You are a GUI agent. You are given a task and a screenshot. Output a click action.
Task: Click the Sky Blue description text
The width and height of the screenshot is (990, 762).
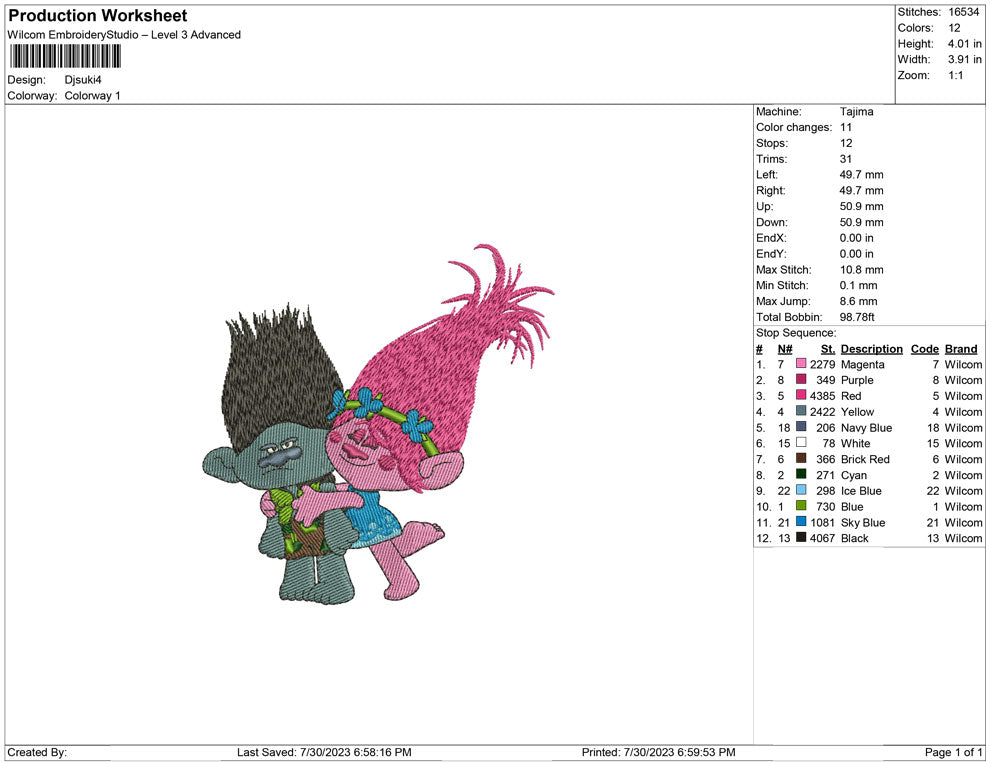point(863,522)
